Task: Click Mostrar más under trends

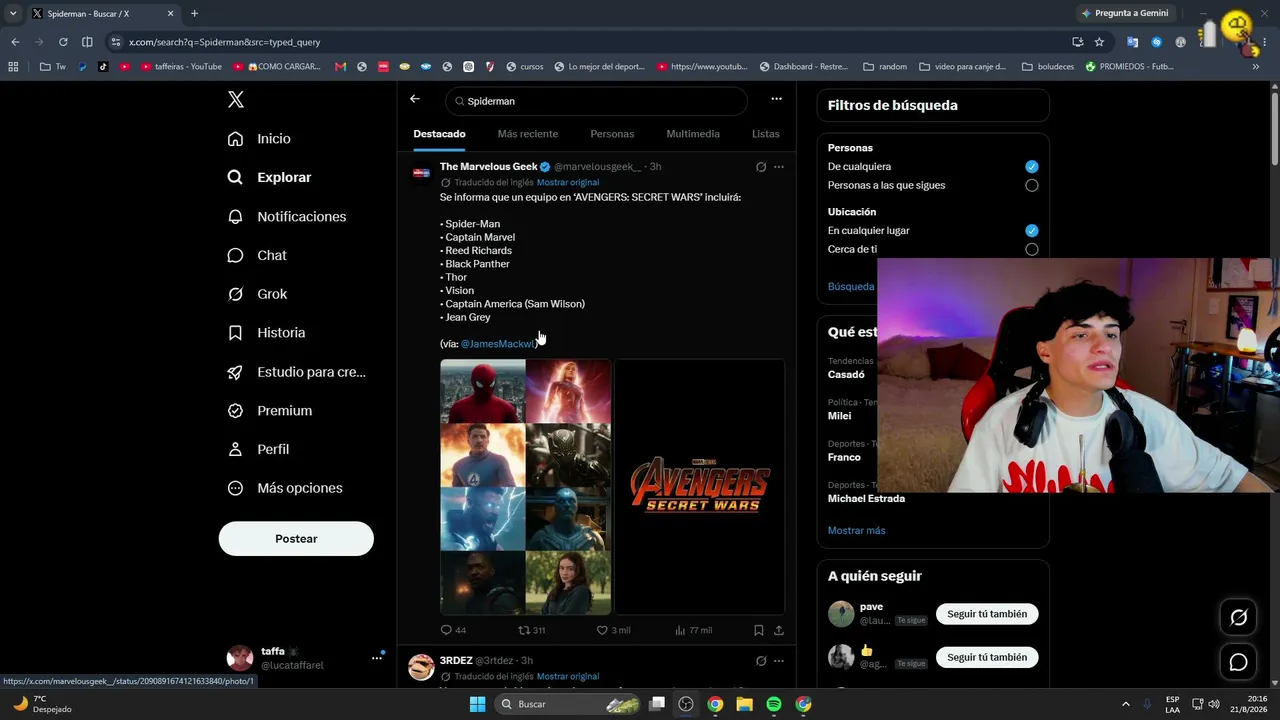Action: (x=856, y=531)
